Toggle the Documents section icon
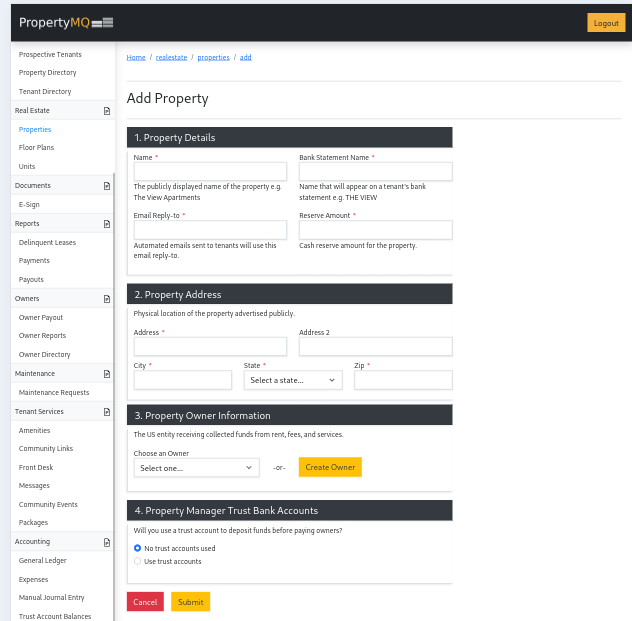This screenshot has width=632, height=621. coord(107,186)
